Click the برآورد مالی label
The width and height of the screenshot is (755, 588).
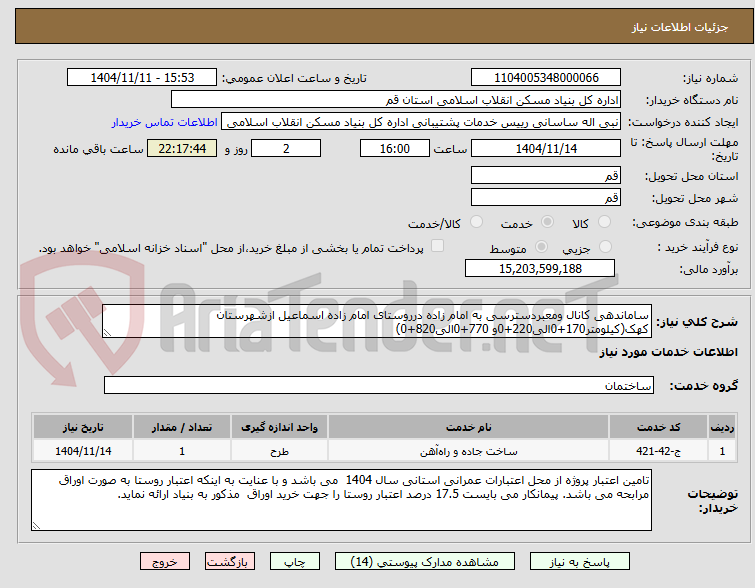point(709,269)
